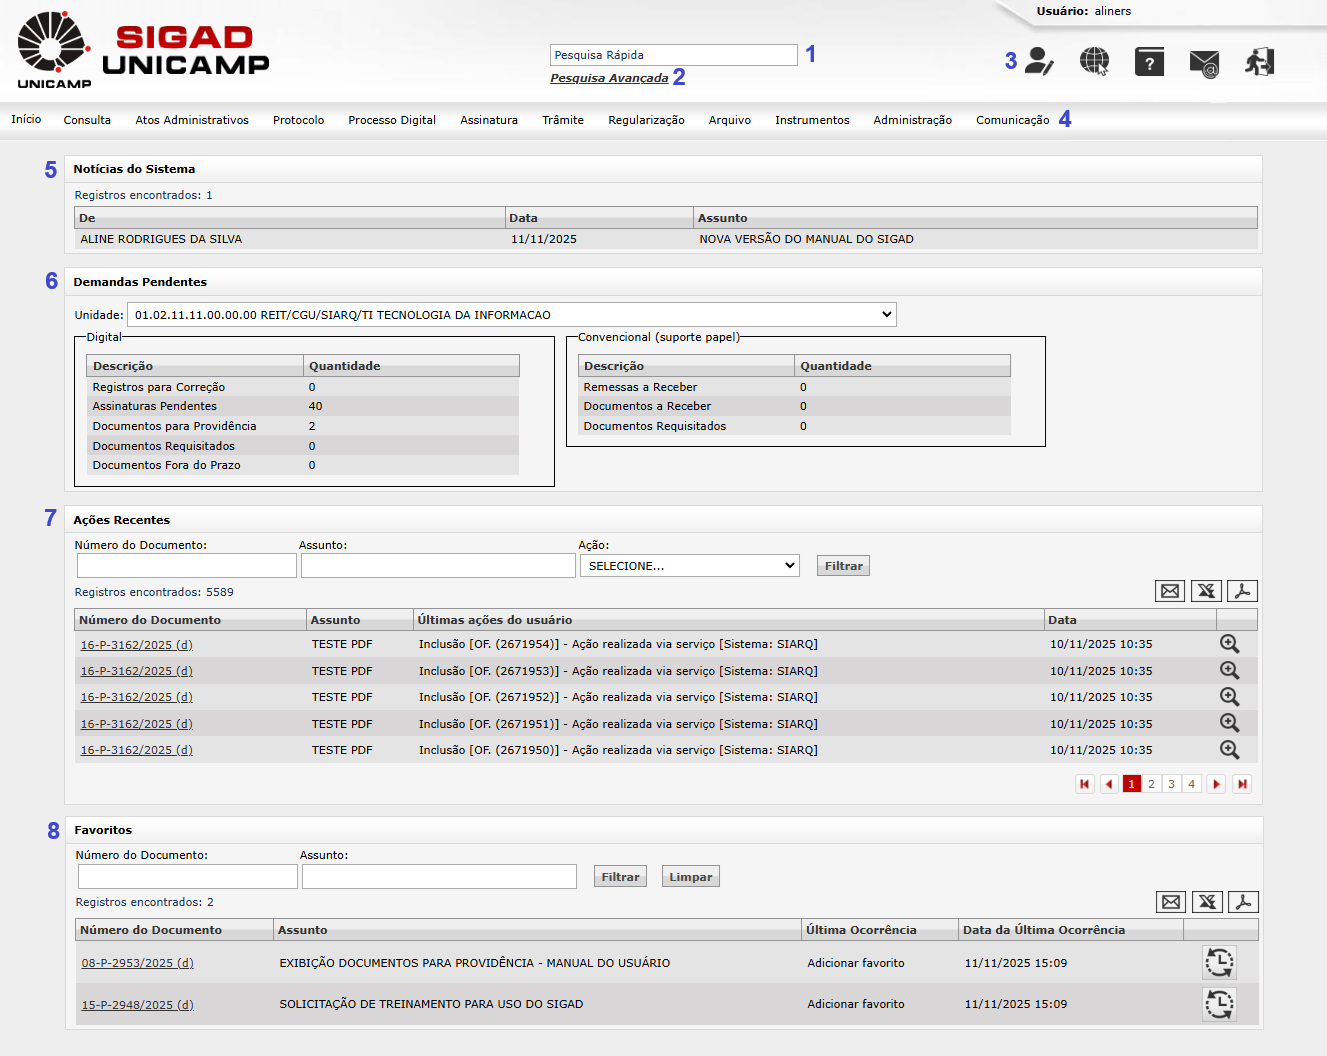The height and width of the screenshot is (1056, 1327).
Task: Open the Assinatura menu
Action: (489, 120)
